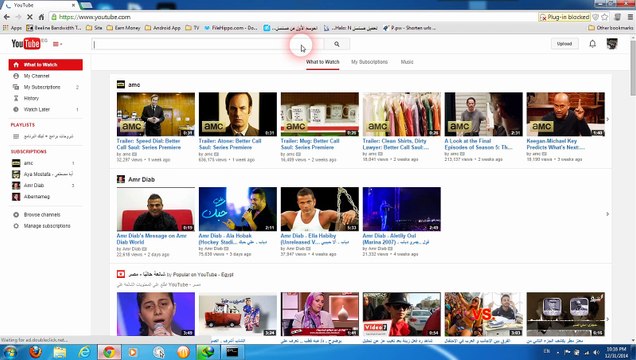636x360 pixels.
Task: Switch to the Music tab
Action: [407, 62]
